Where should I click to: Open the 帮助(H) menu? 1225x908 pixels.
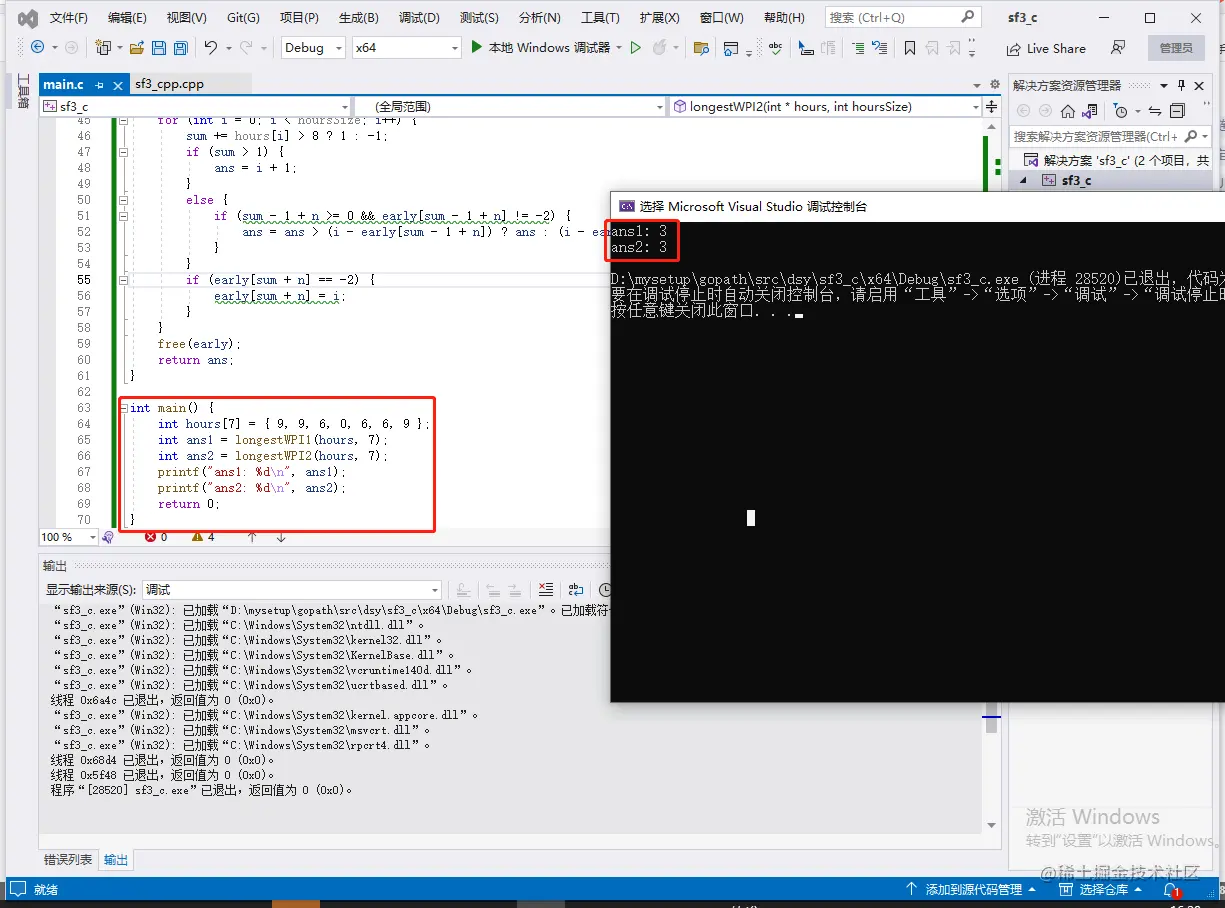coord(784,18)
